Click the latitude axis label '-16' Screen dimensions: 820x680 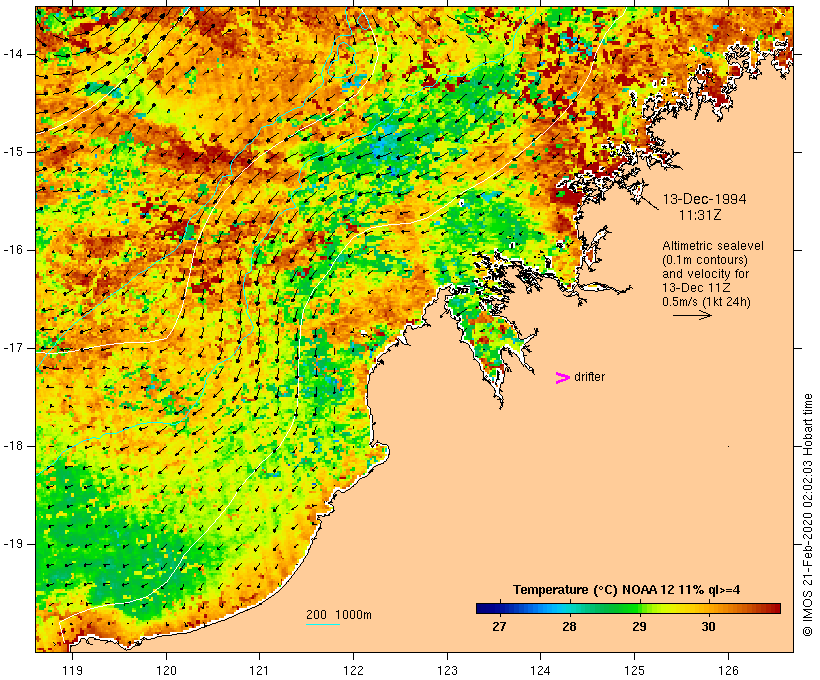tap(14, 250)
